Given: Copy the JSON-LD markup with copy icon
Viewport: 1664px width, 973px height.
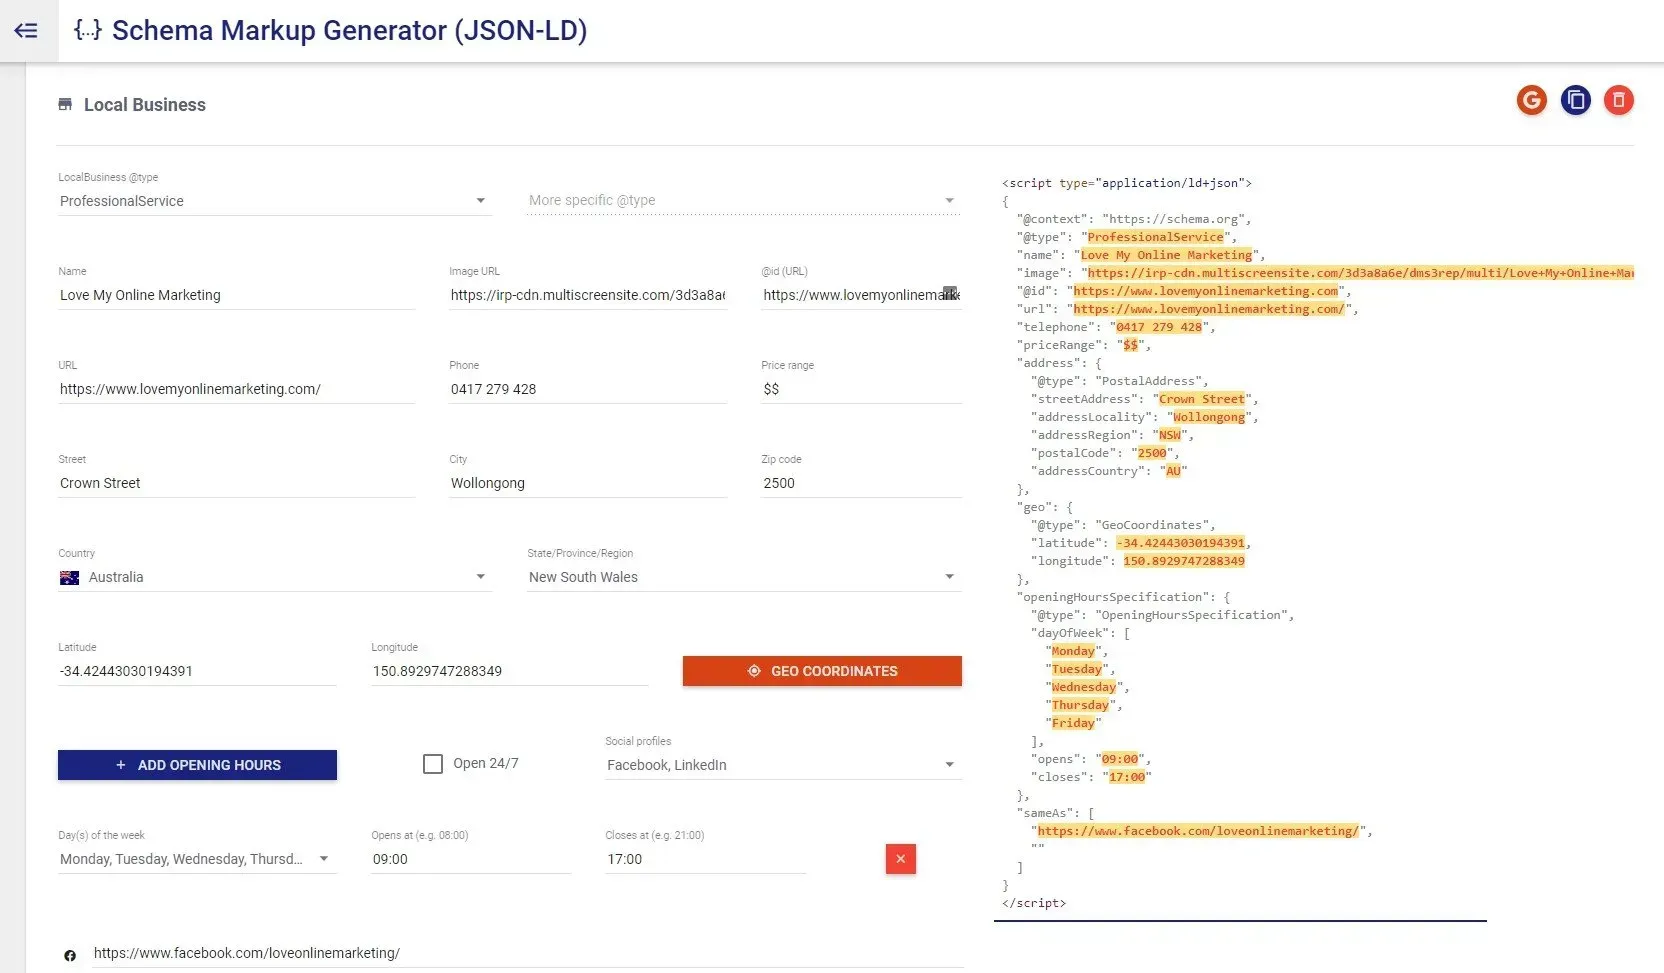Looking at the screenshot, I should (x=1576, y=100).
